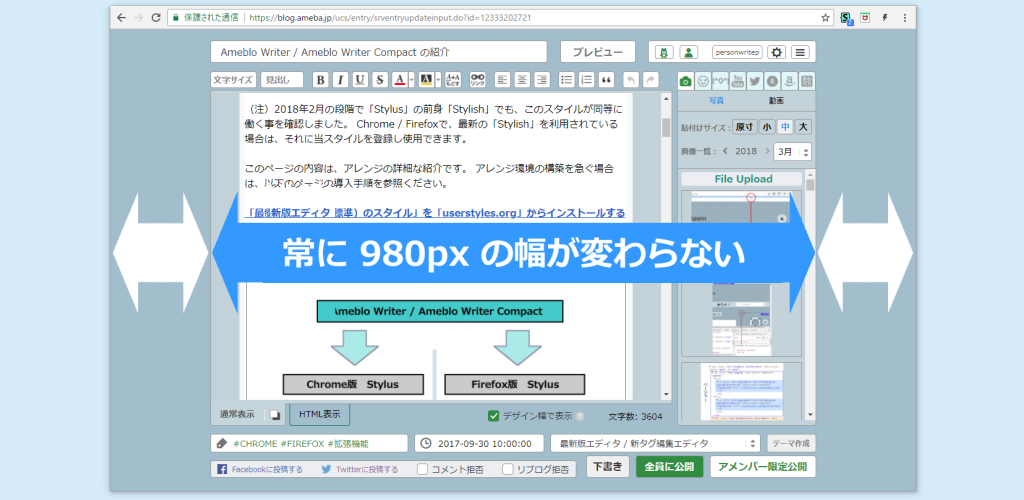Save as draft with 下書き
The height and width of the screenshot is (500, 1024).
(x=608, y=467)
